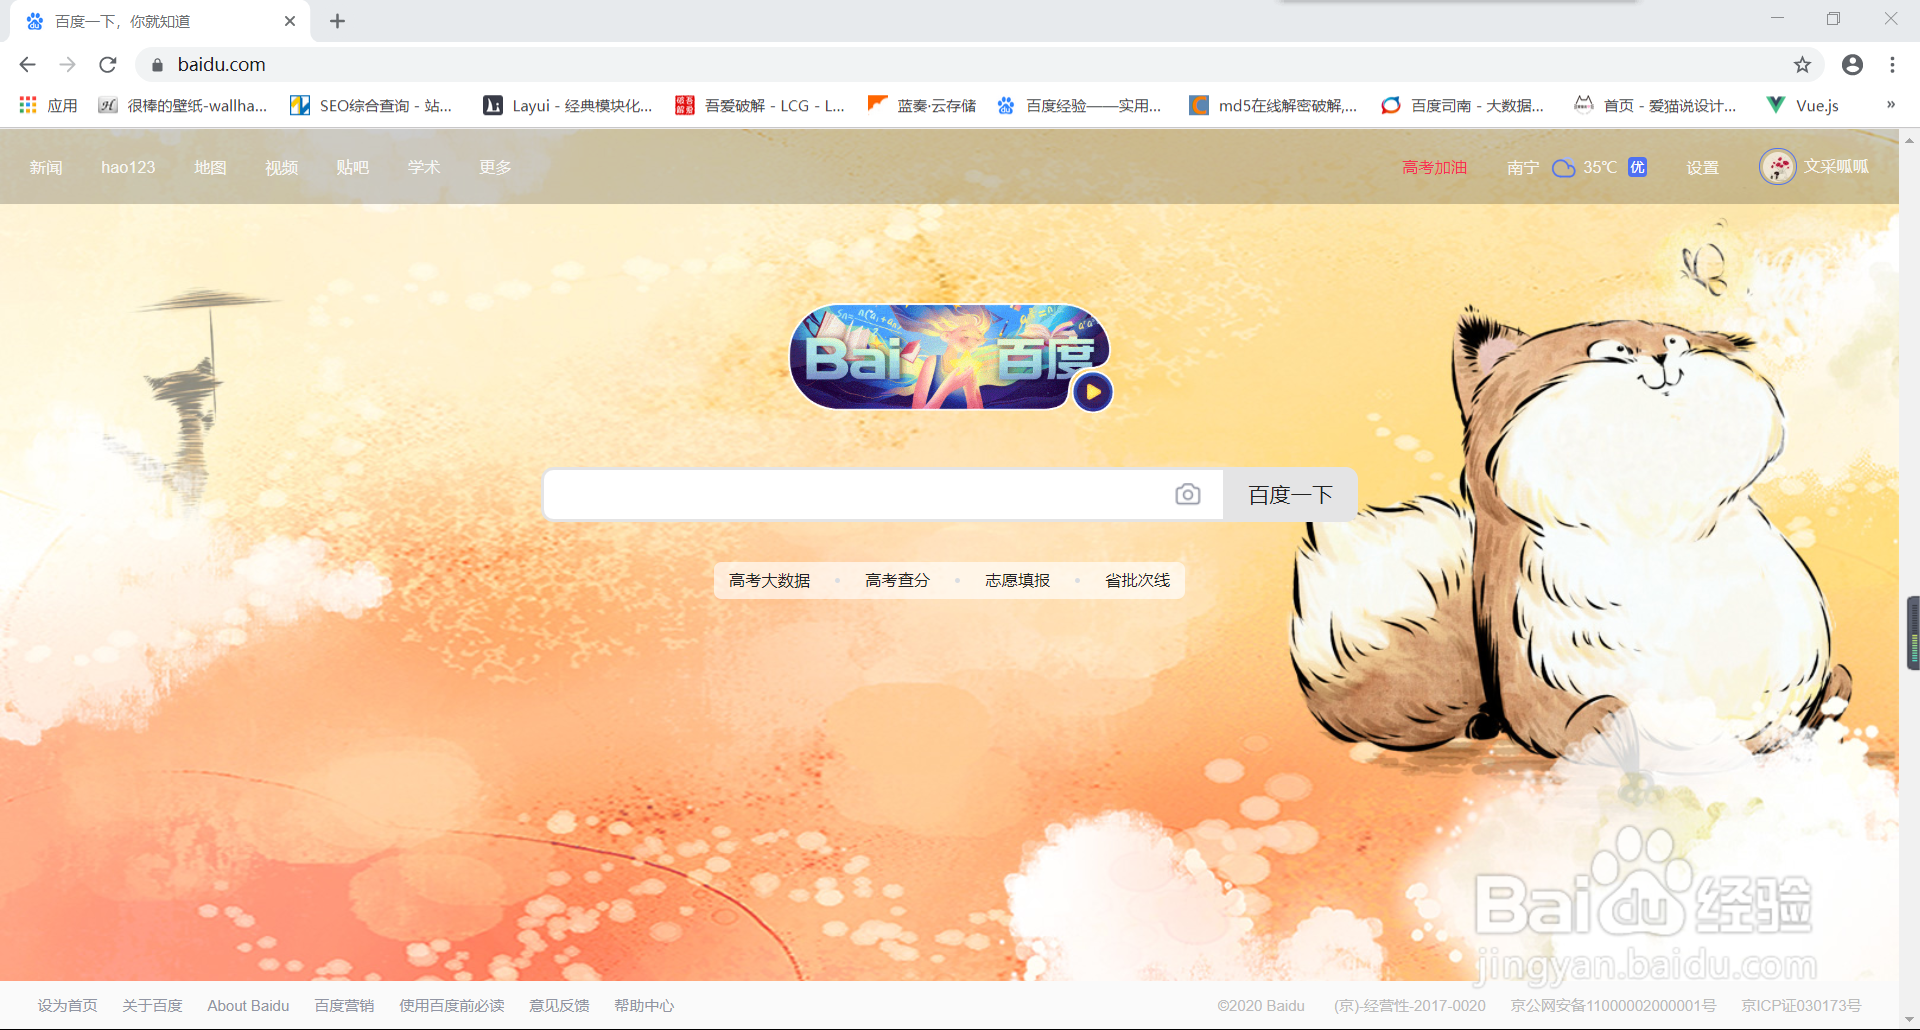Click the 优 air quality badge

coord(1637,167)
